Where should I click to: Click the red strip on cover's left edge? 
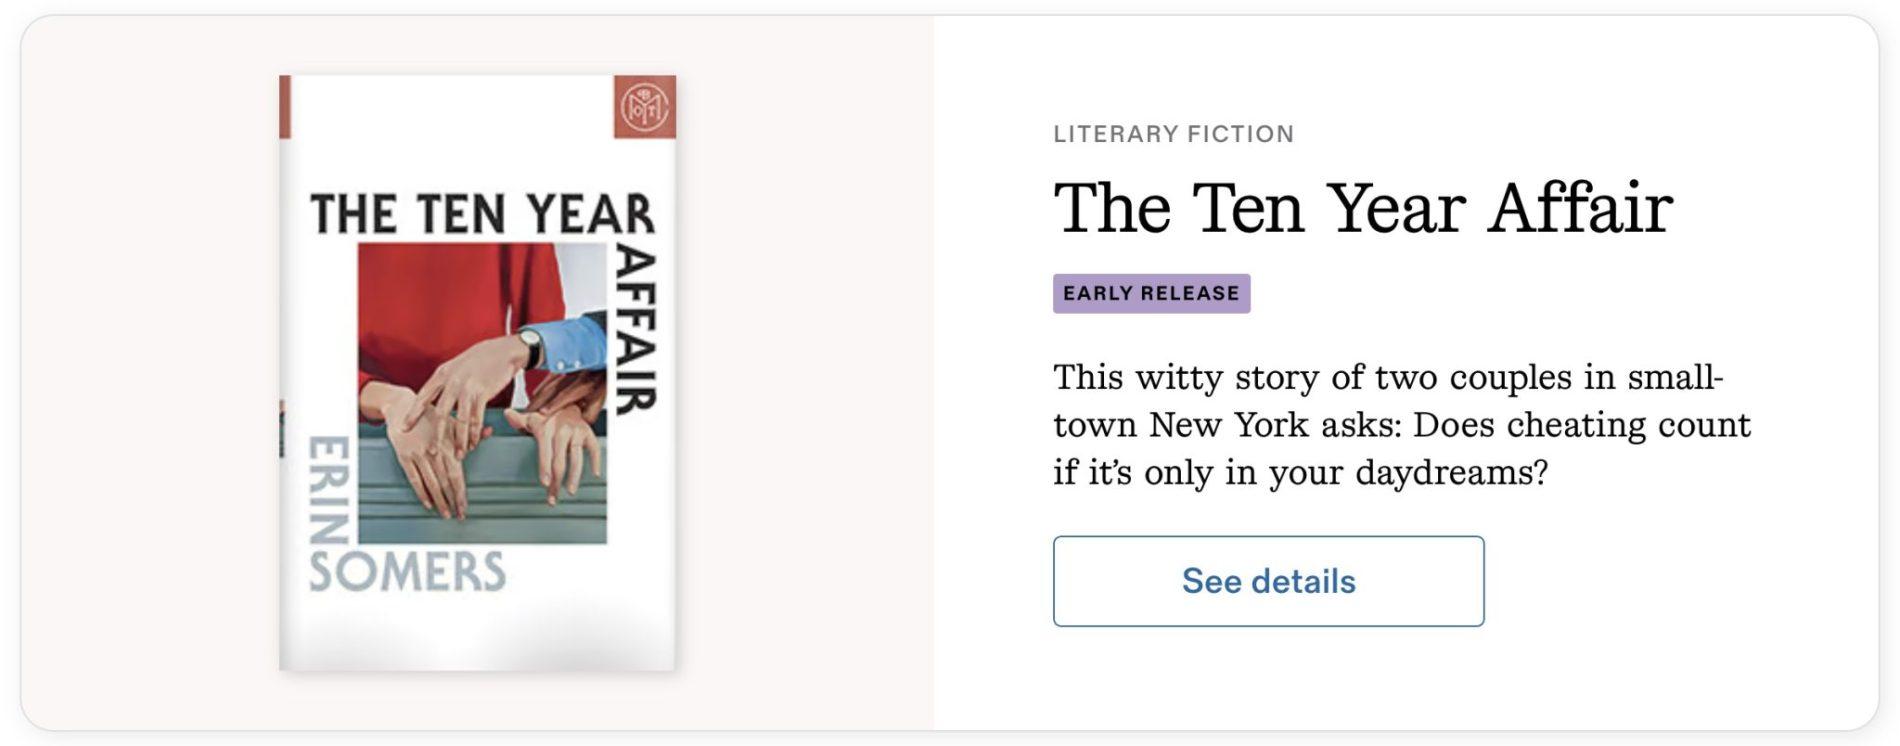tap(285, 107)
